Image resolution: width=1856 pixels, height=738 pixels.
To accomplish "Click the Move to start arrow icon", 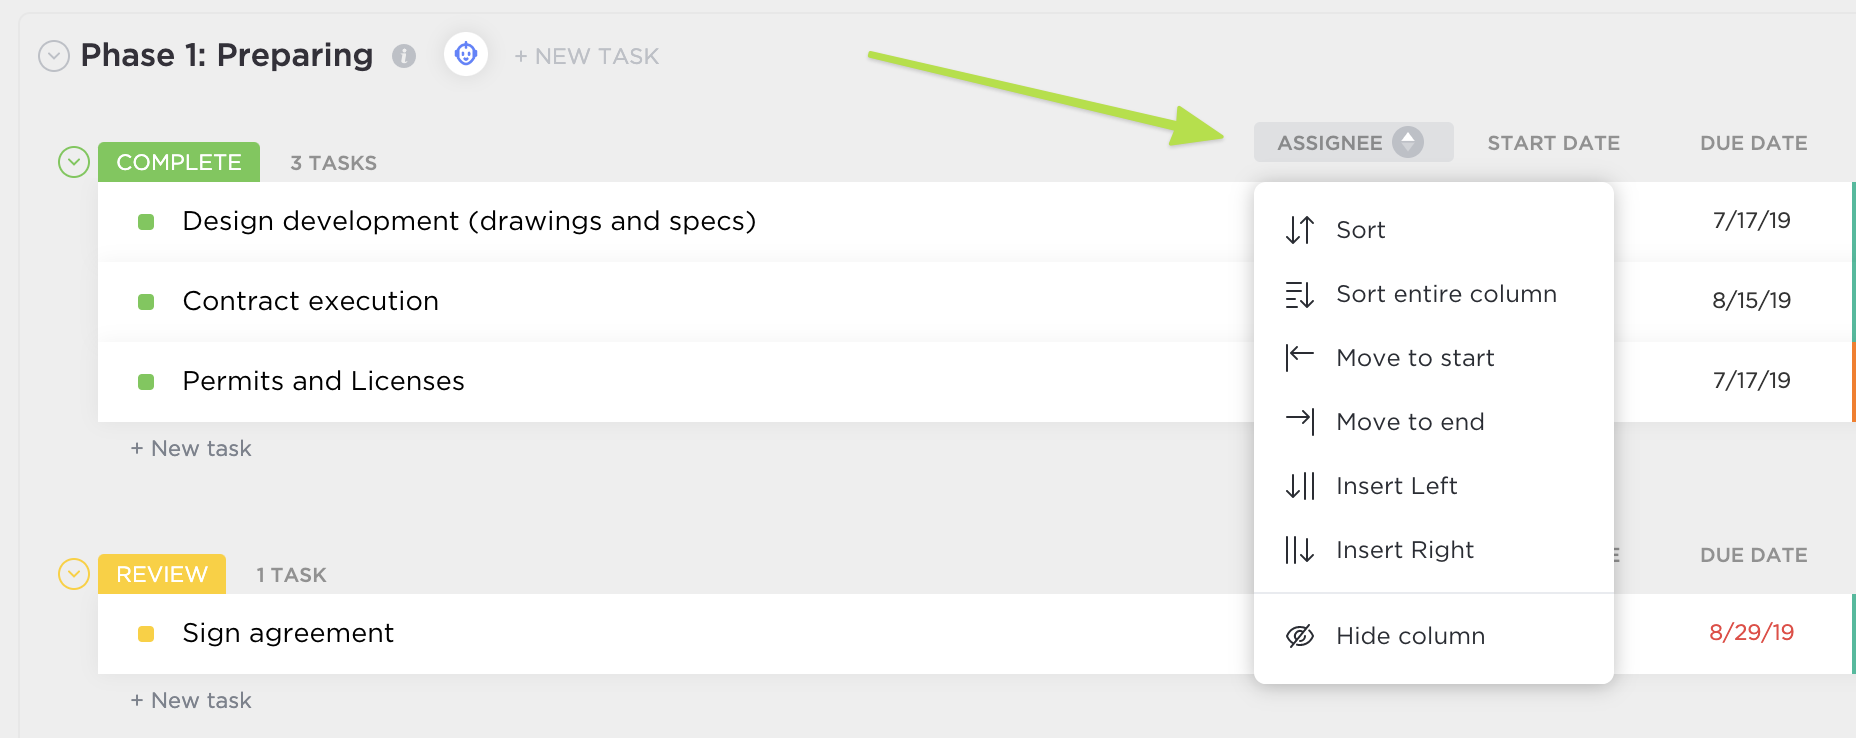I will (1298, 357).
